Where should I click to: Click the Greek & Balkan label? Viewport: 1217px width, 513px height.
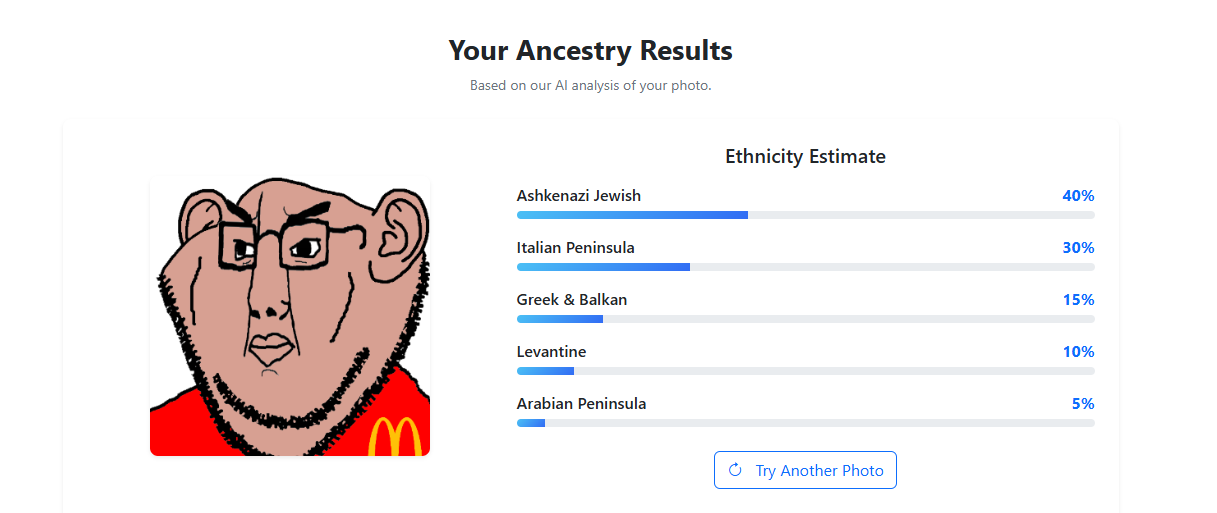click(x=572, y=300)
